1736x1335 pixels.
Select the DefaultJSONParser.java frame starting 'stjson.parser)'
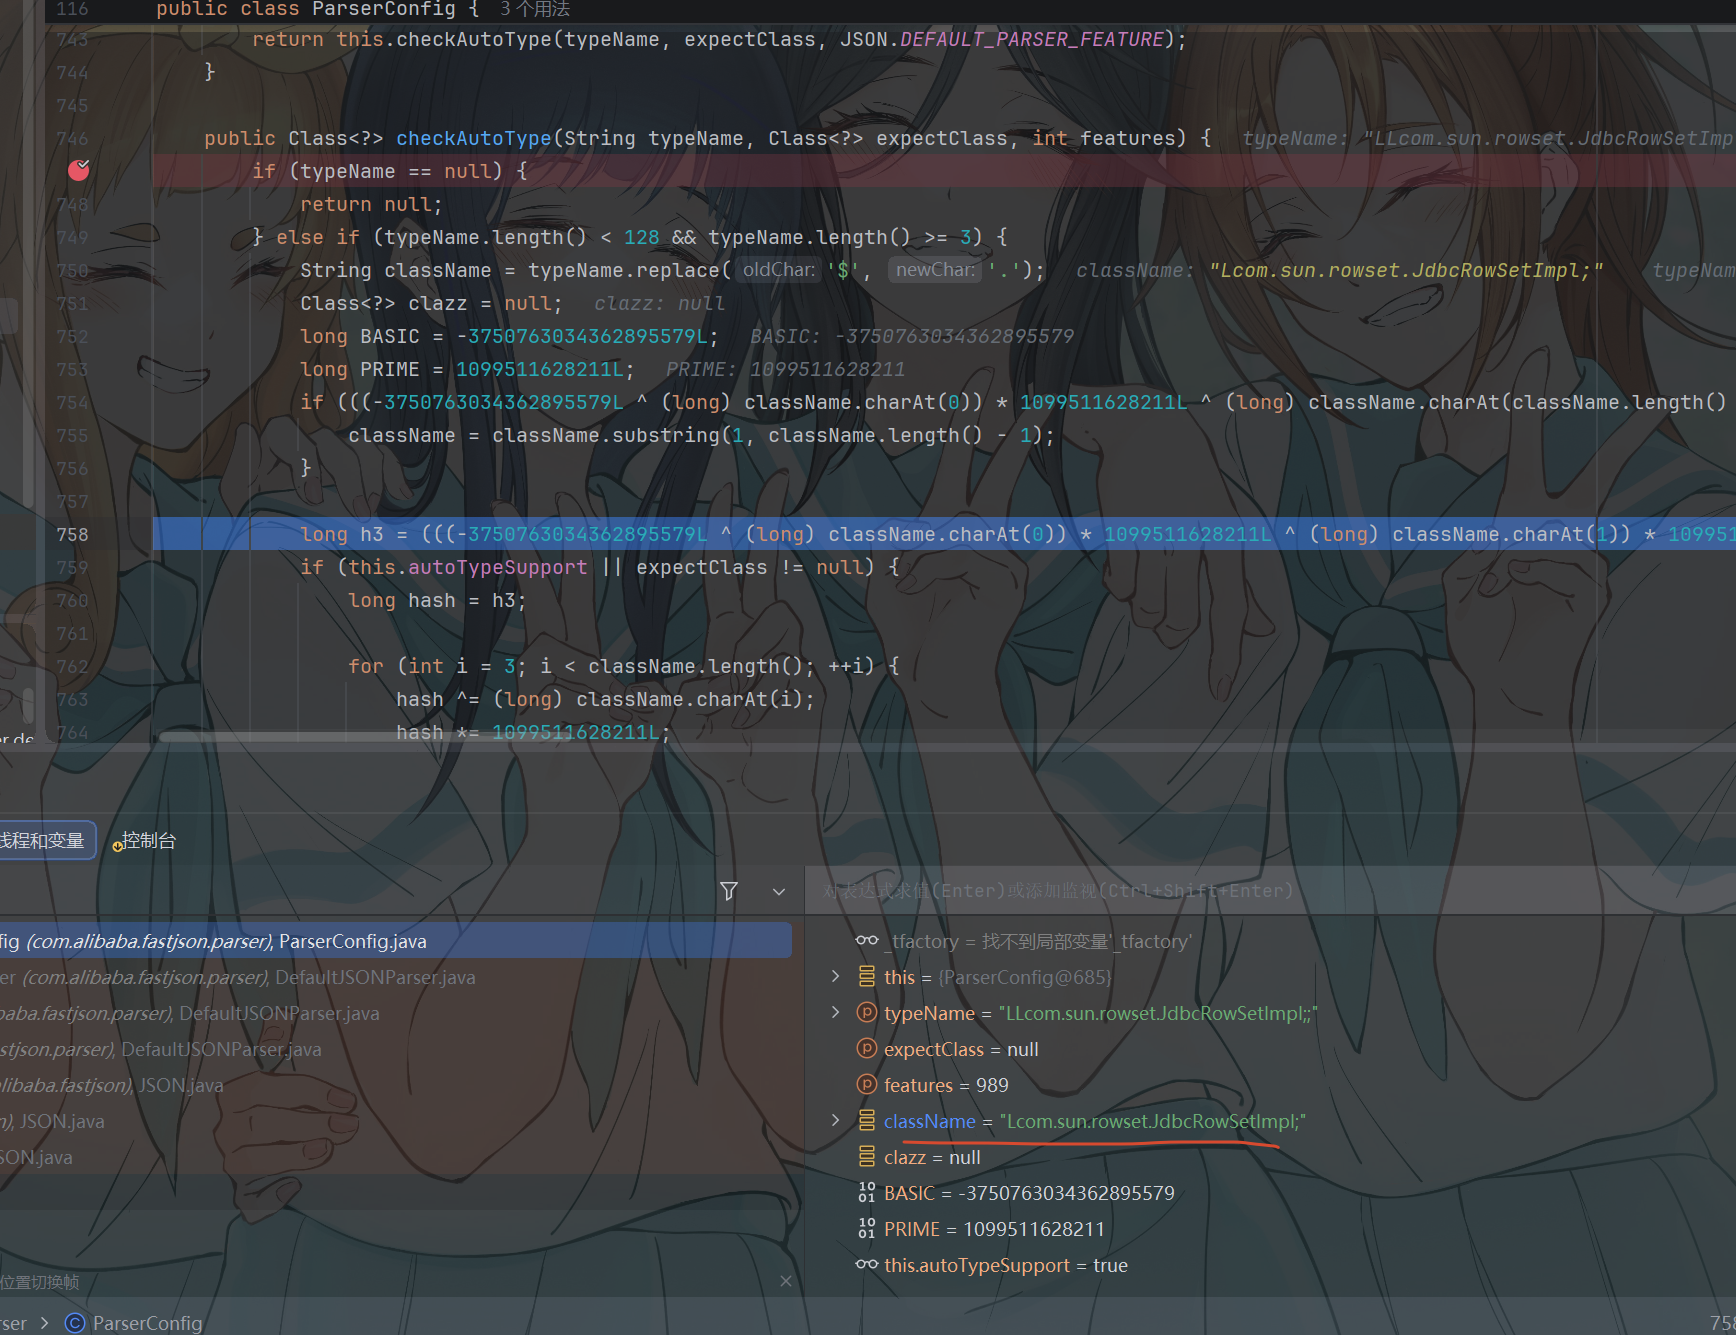[x=395, y=1049]
